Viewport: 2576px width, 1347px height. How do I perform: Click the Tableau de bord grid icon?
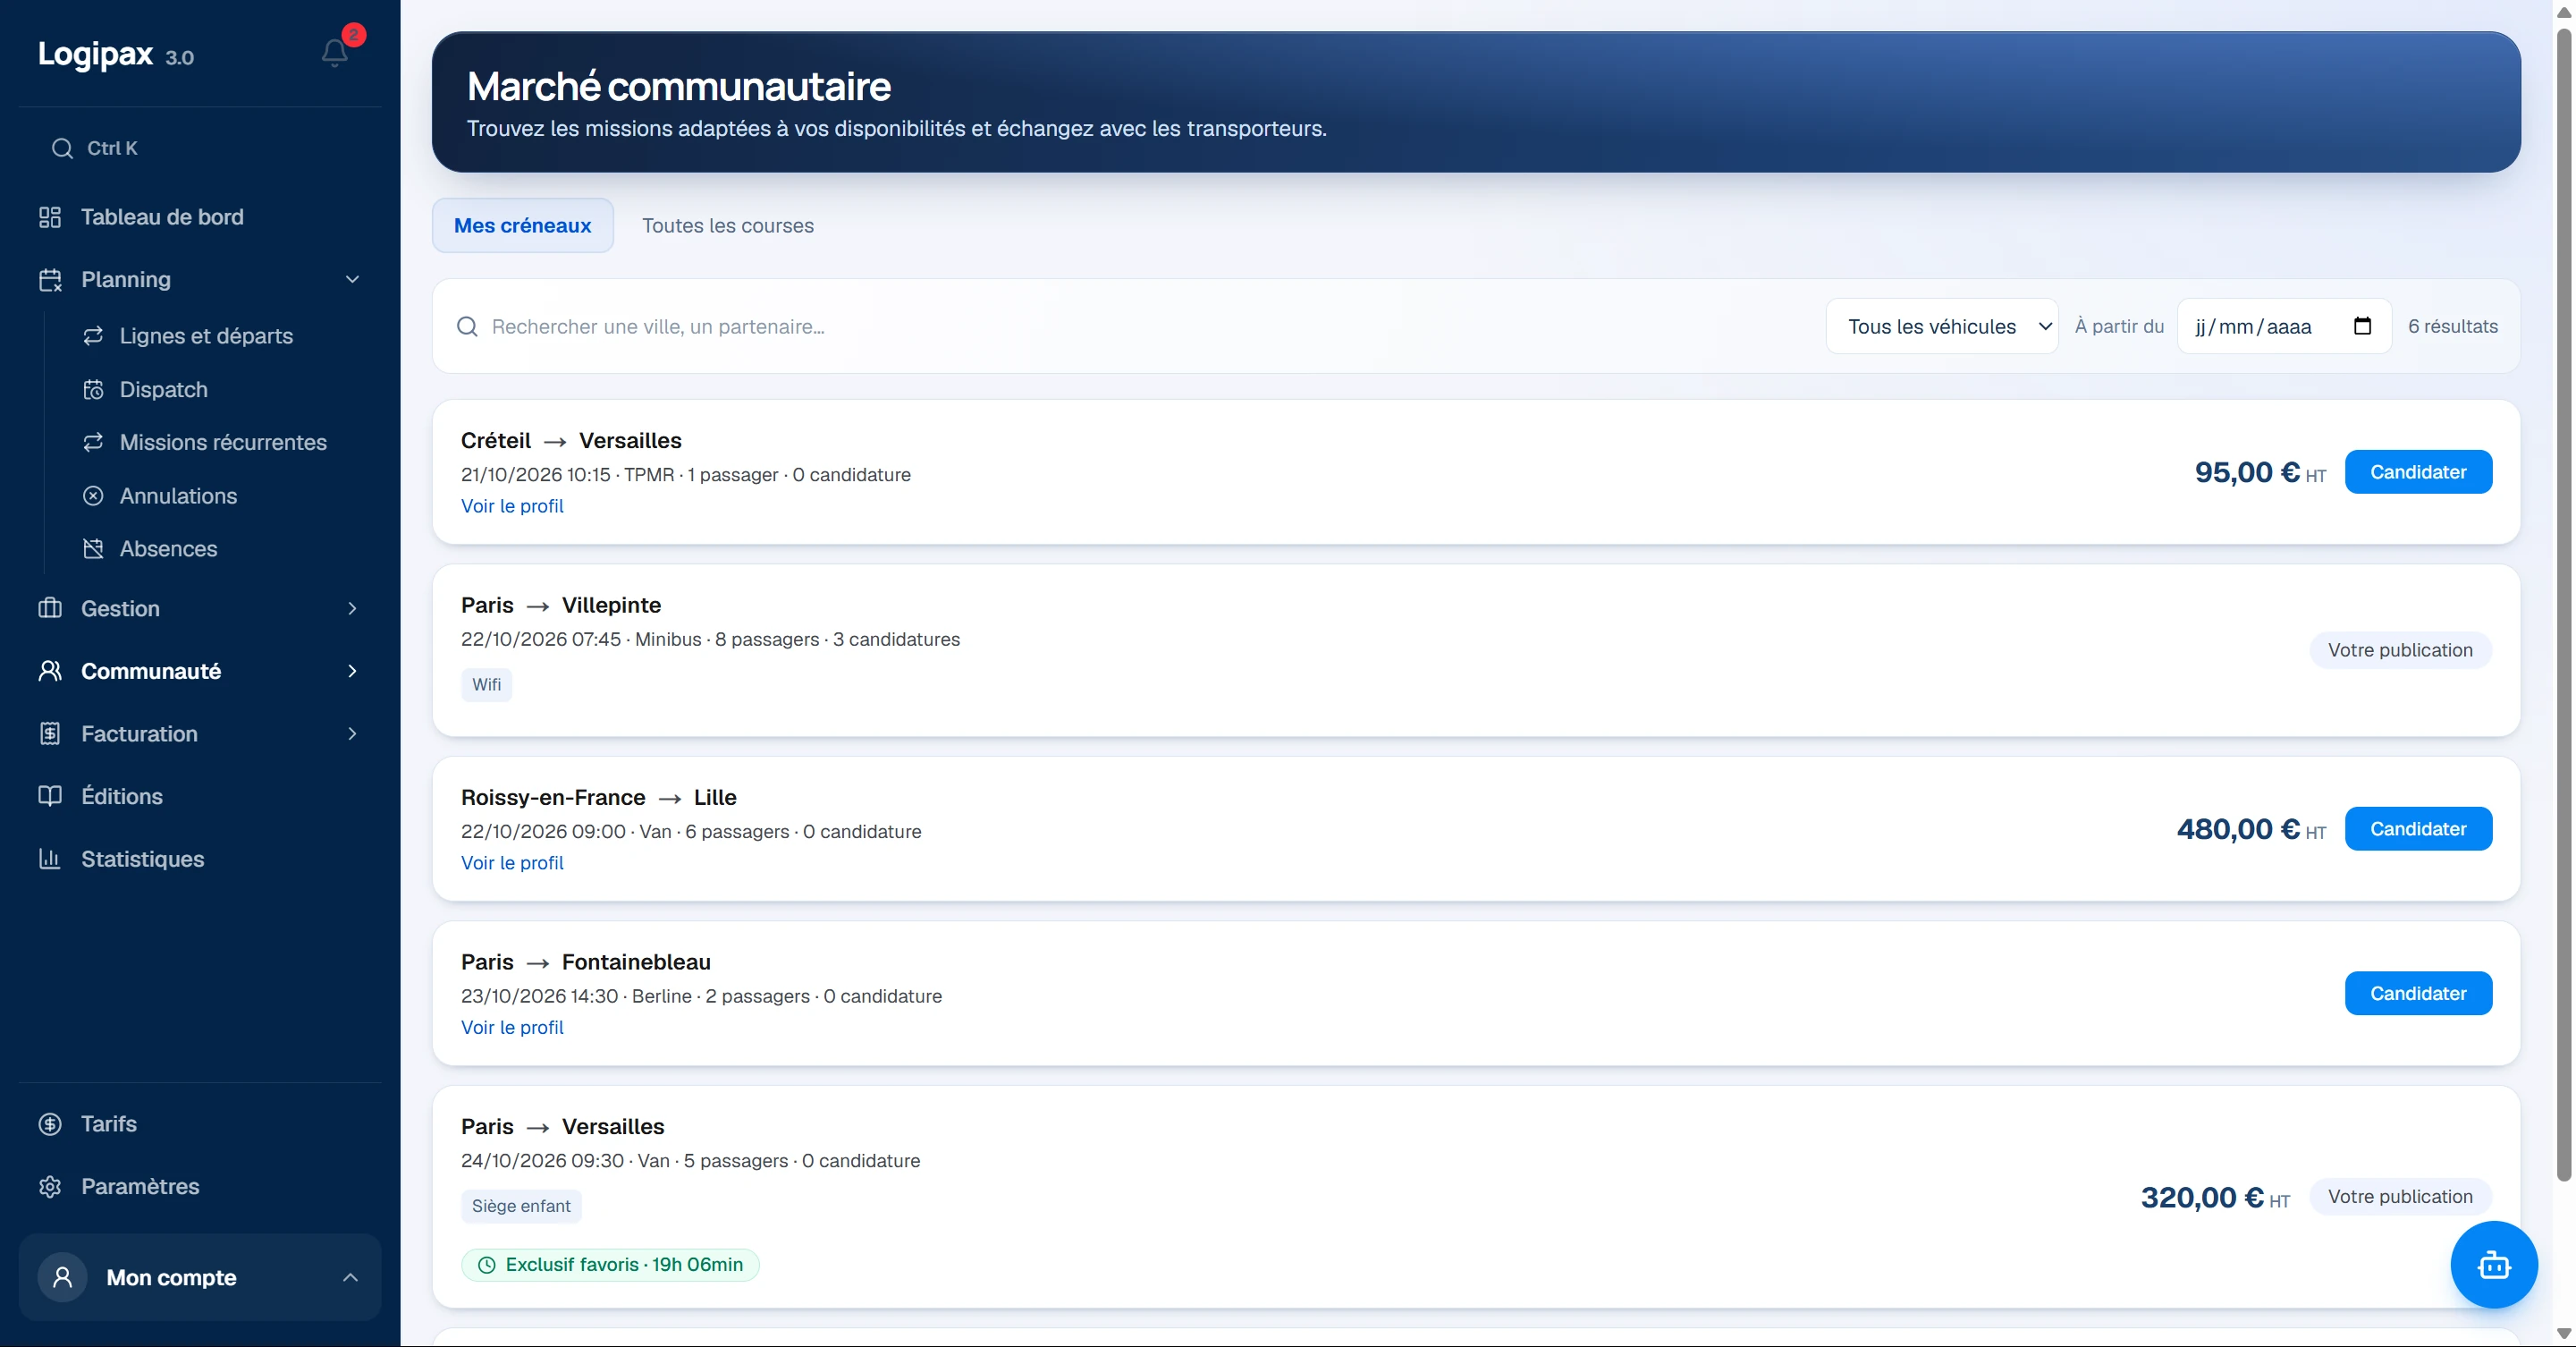pyautogui.click(x=50, y=217)
